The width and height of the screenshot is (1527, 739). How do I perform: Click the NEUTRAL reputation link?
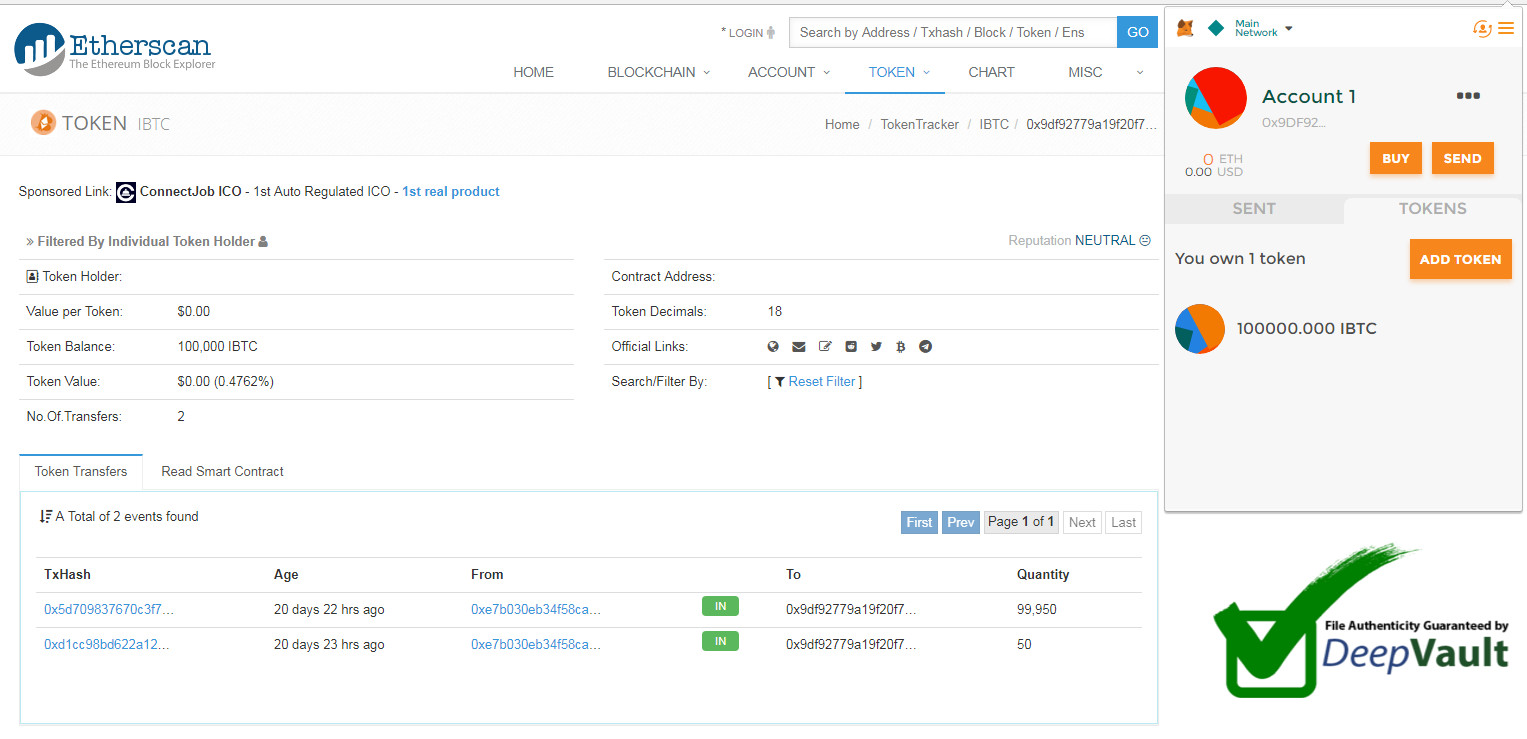point(1105,241)
